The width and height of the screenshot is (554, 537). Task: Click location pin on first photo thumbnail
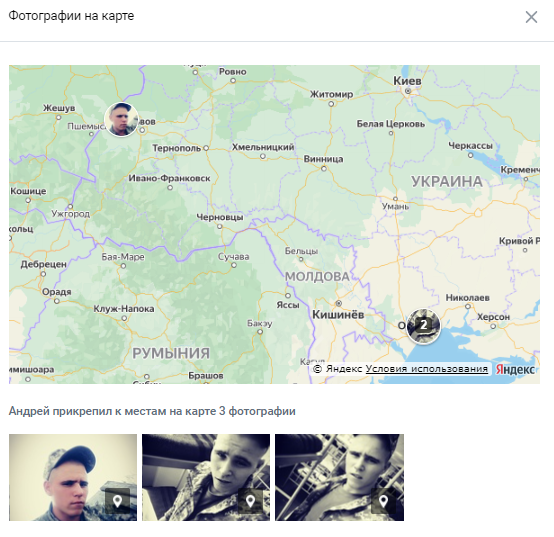click(x=117, y=501)
